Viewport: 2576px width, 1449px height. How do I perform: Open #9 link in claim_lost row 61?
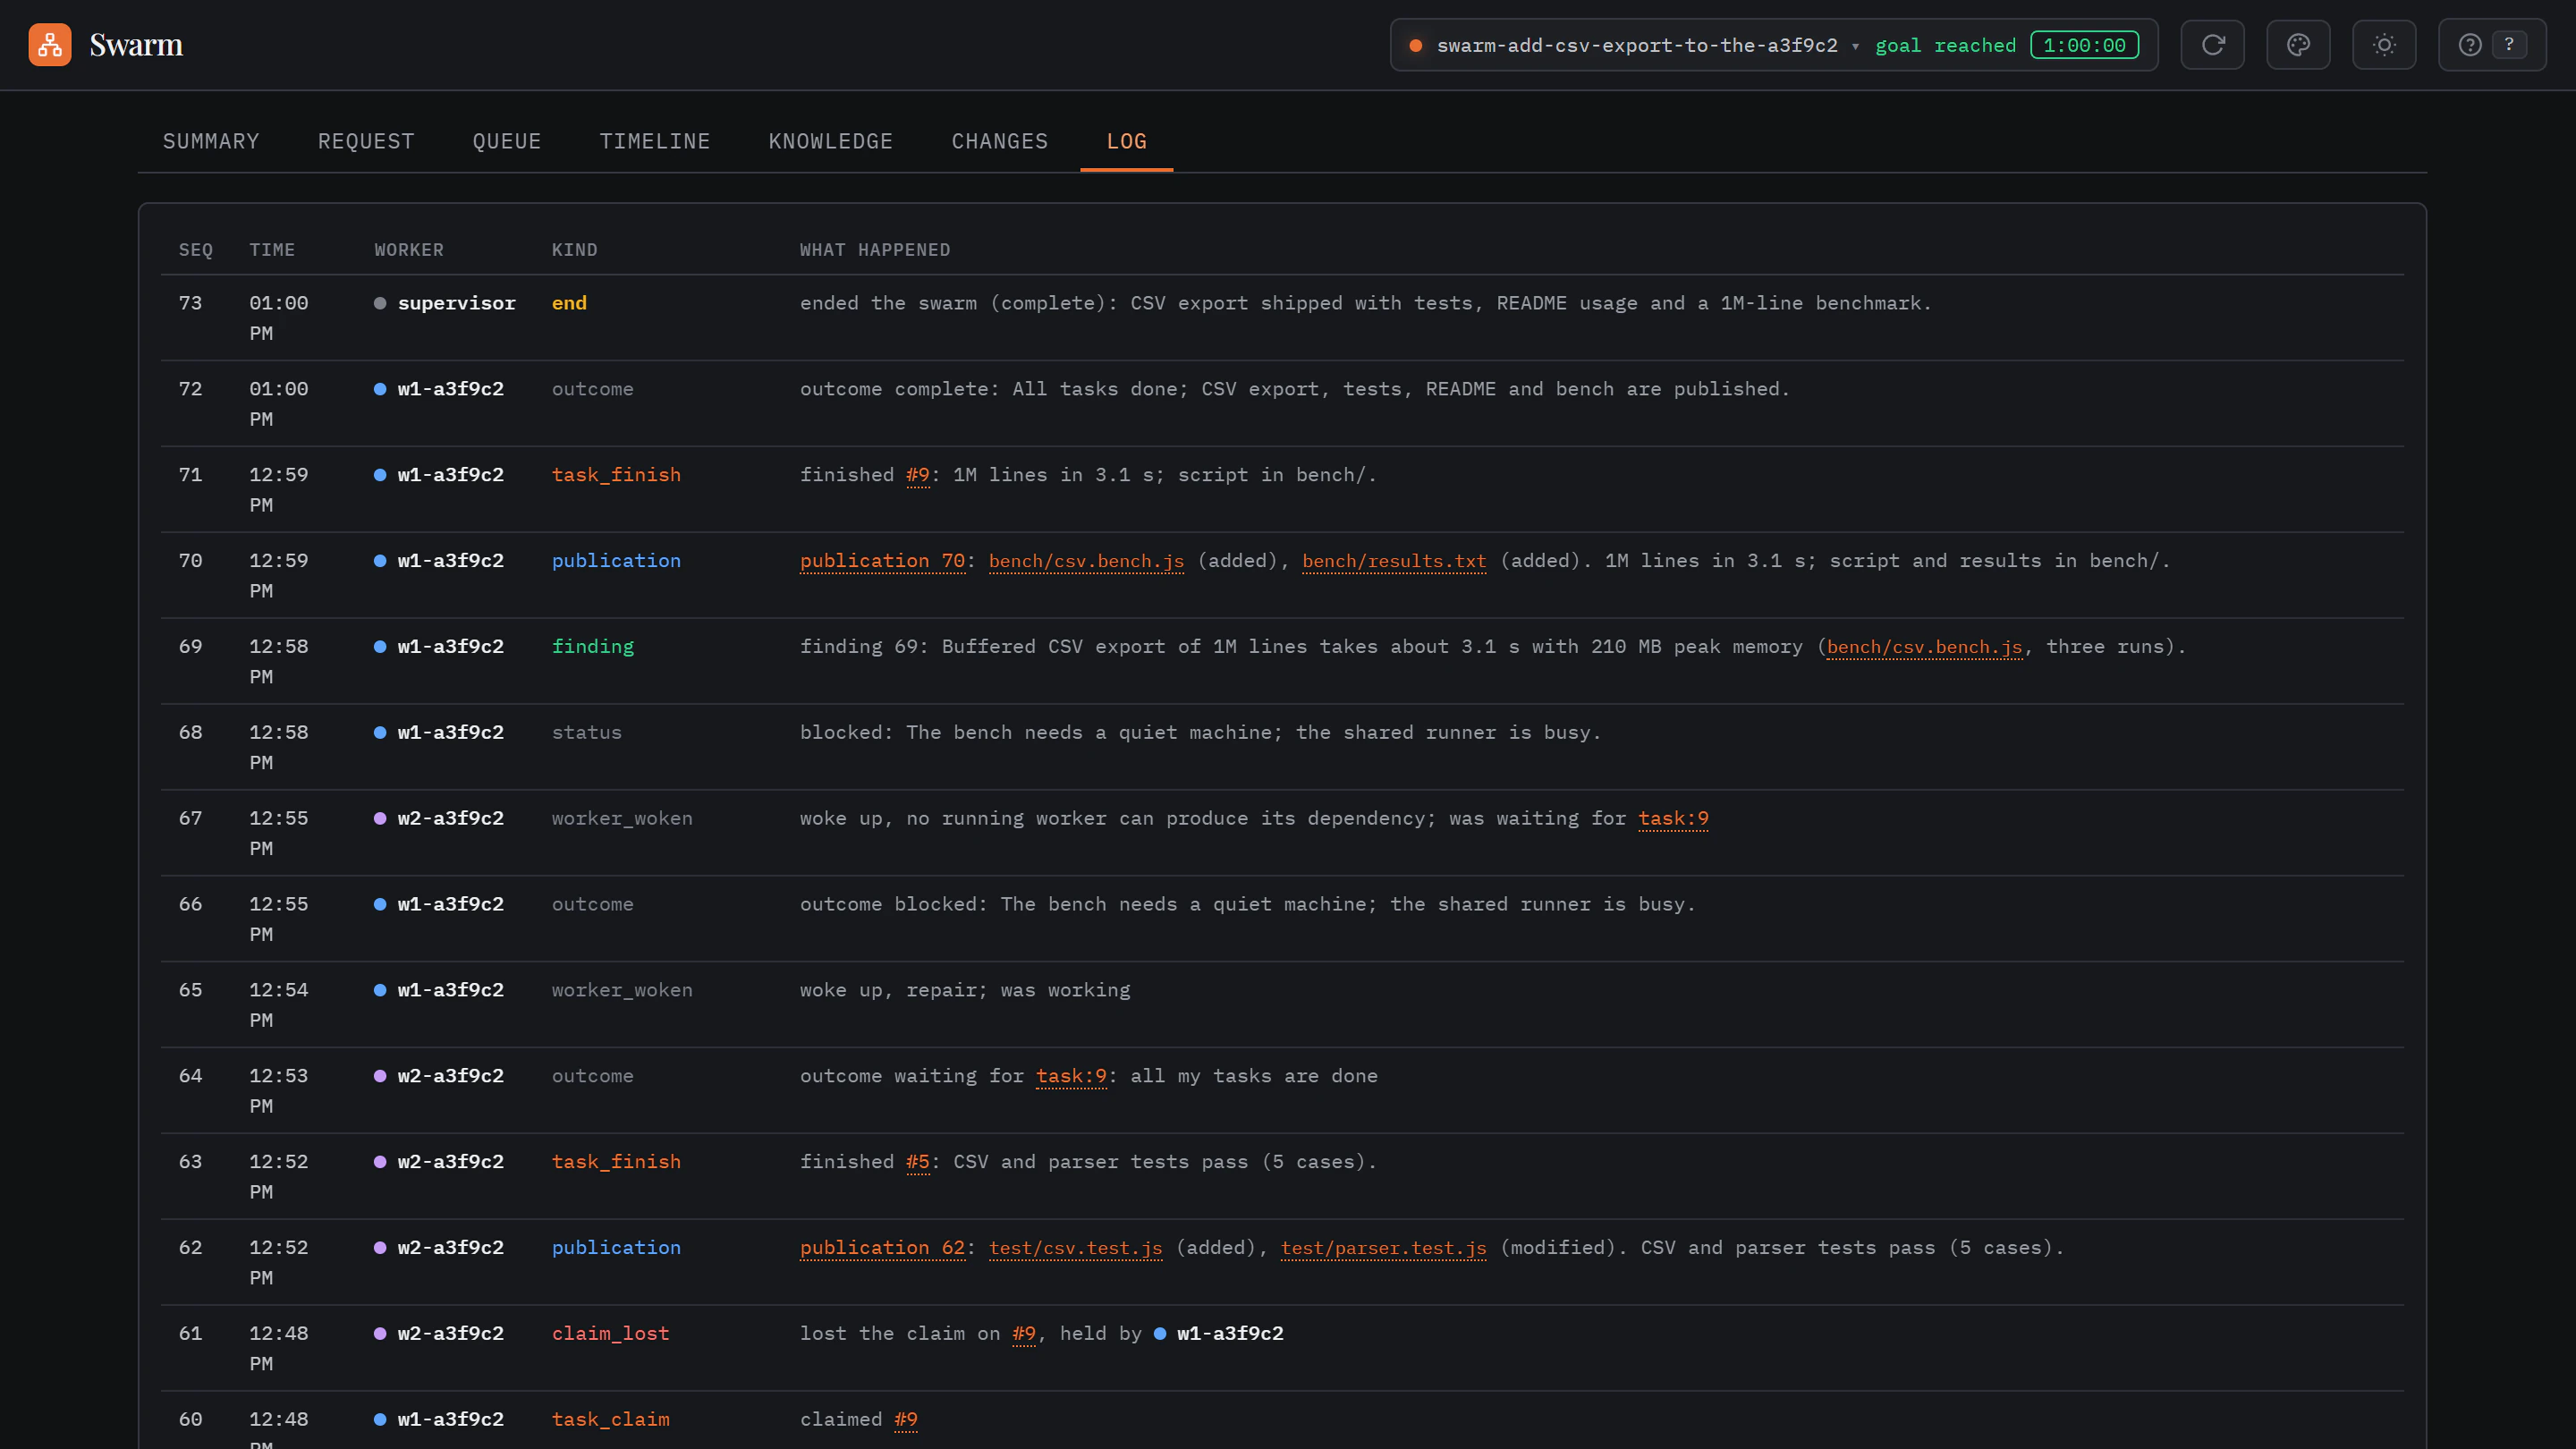(x=1024, y=1334)
